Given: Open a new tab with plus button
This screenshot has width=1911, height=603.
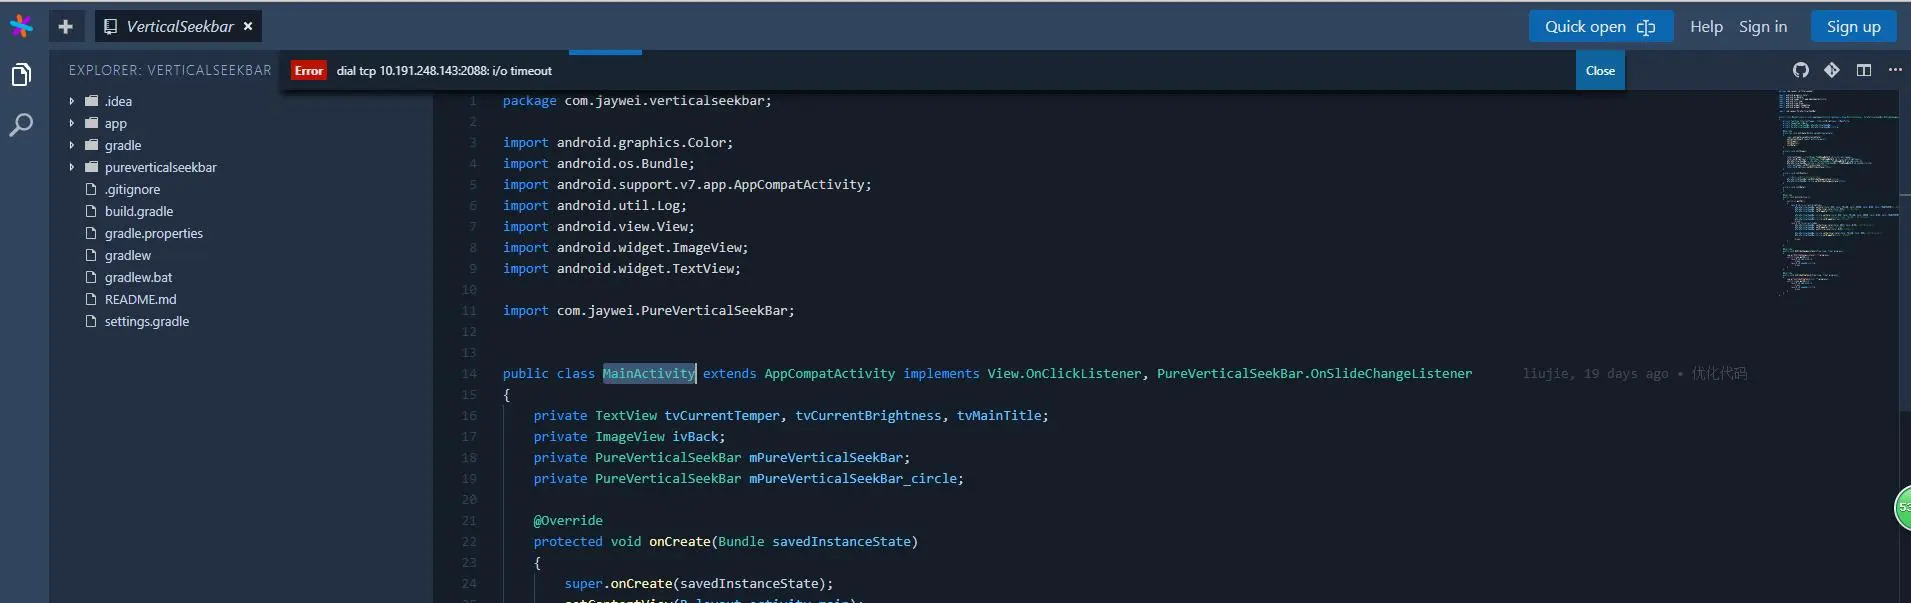Looking at the screenshot, I should click(65, 27).
